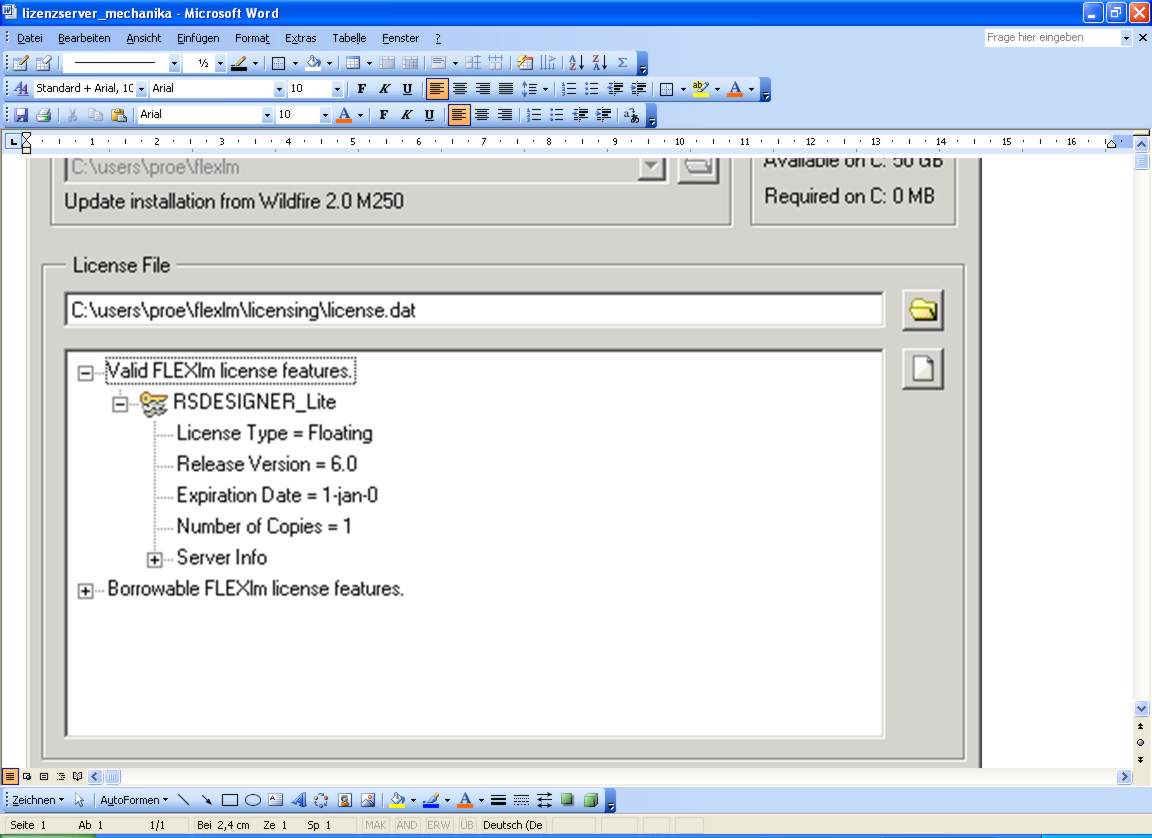Toggle MAK macro recording in status bar
This screenshot has height=838, width=1152.
point(375,825)
